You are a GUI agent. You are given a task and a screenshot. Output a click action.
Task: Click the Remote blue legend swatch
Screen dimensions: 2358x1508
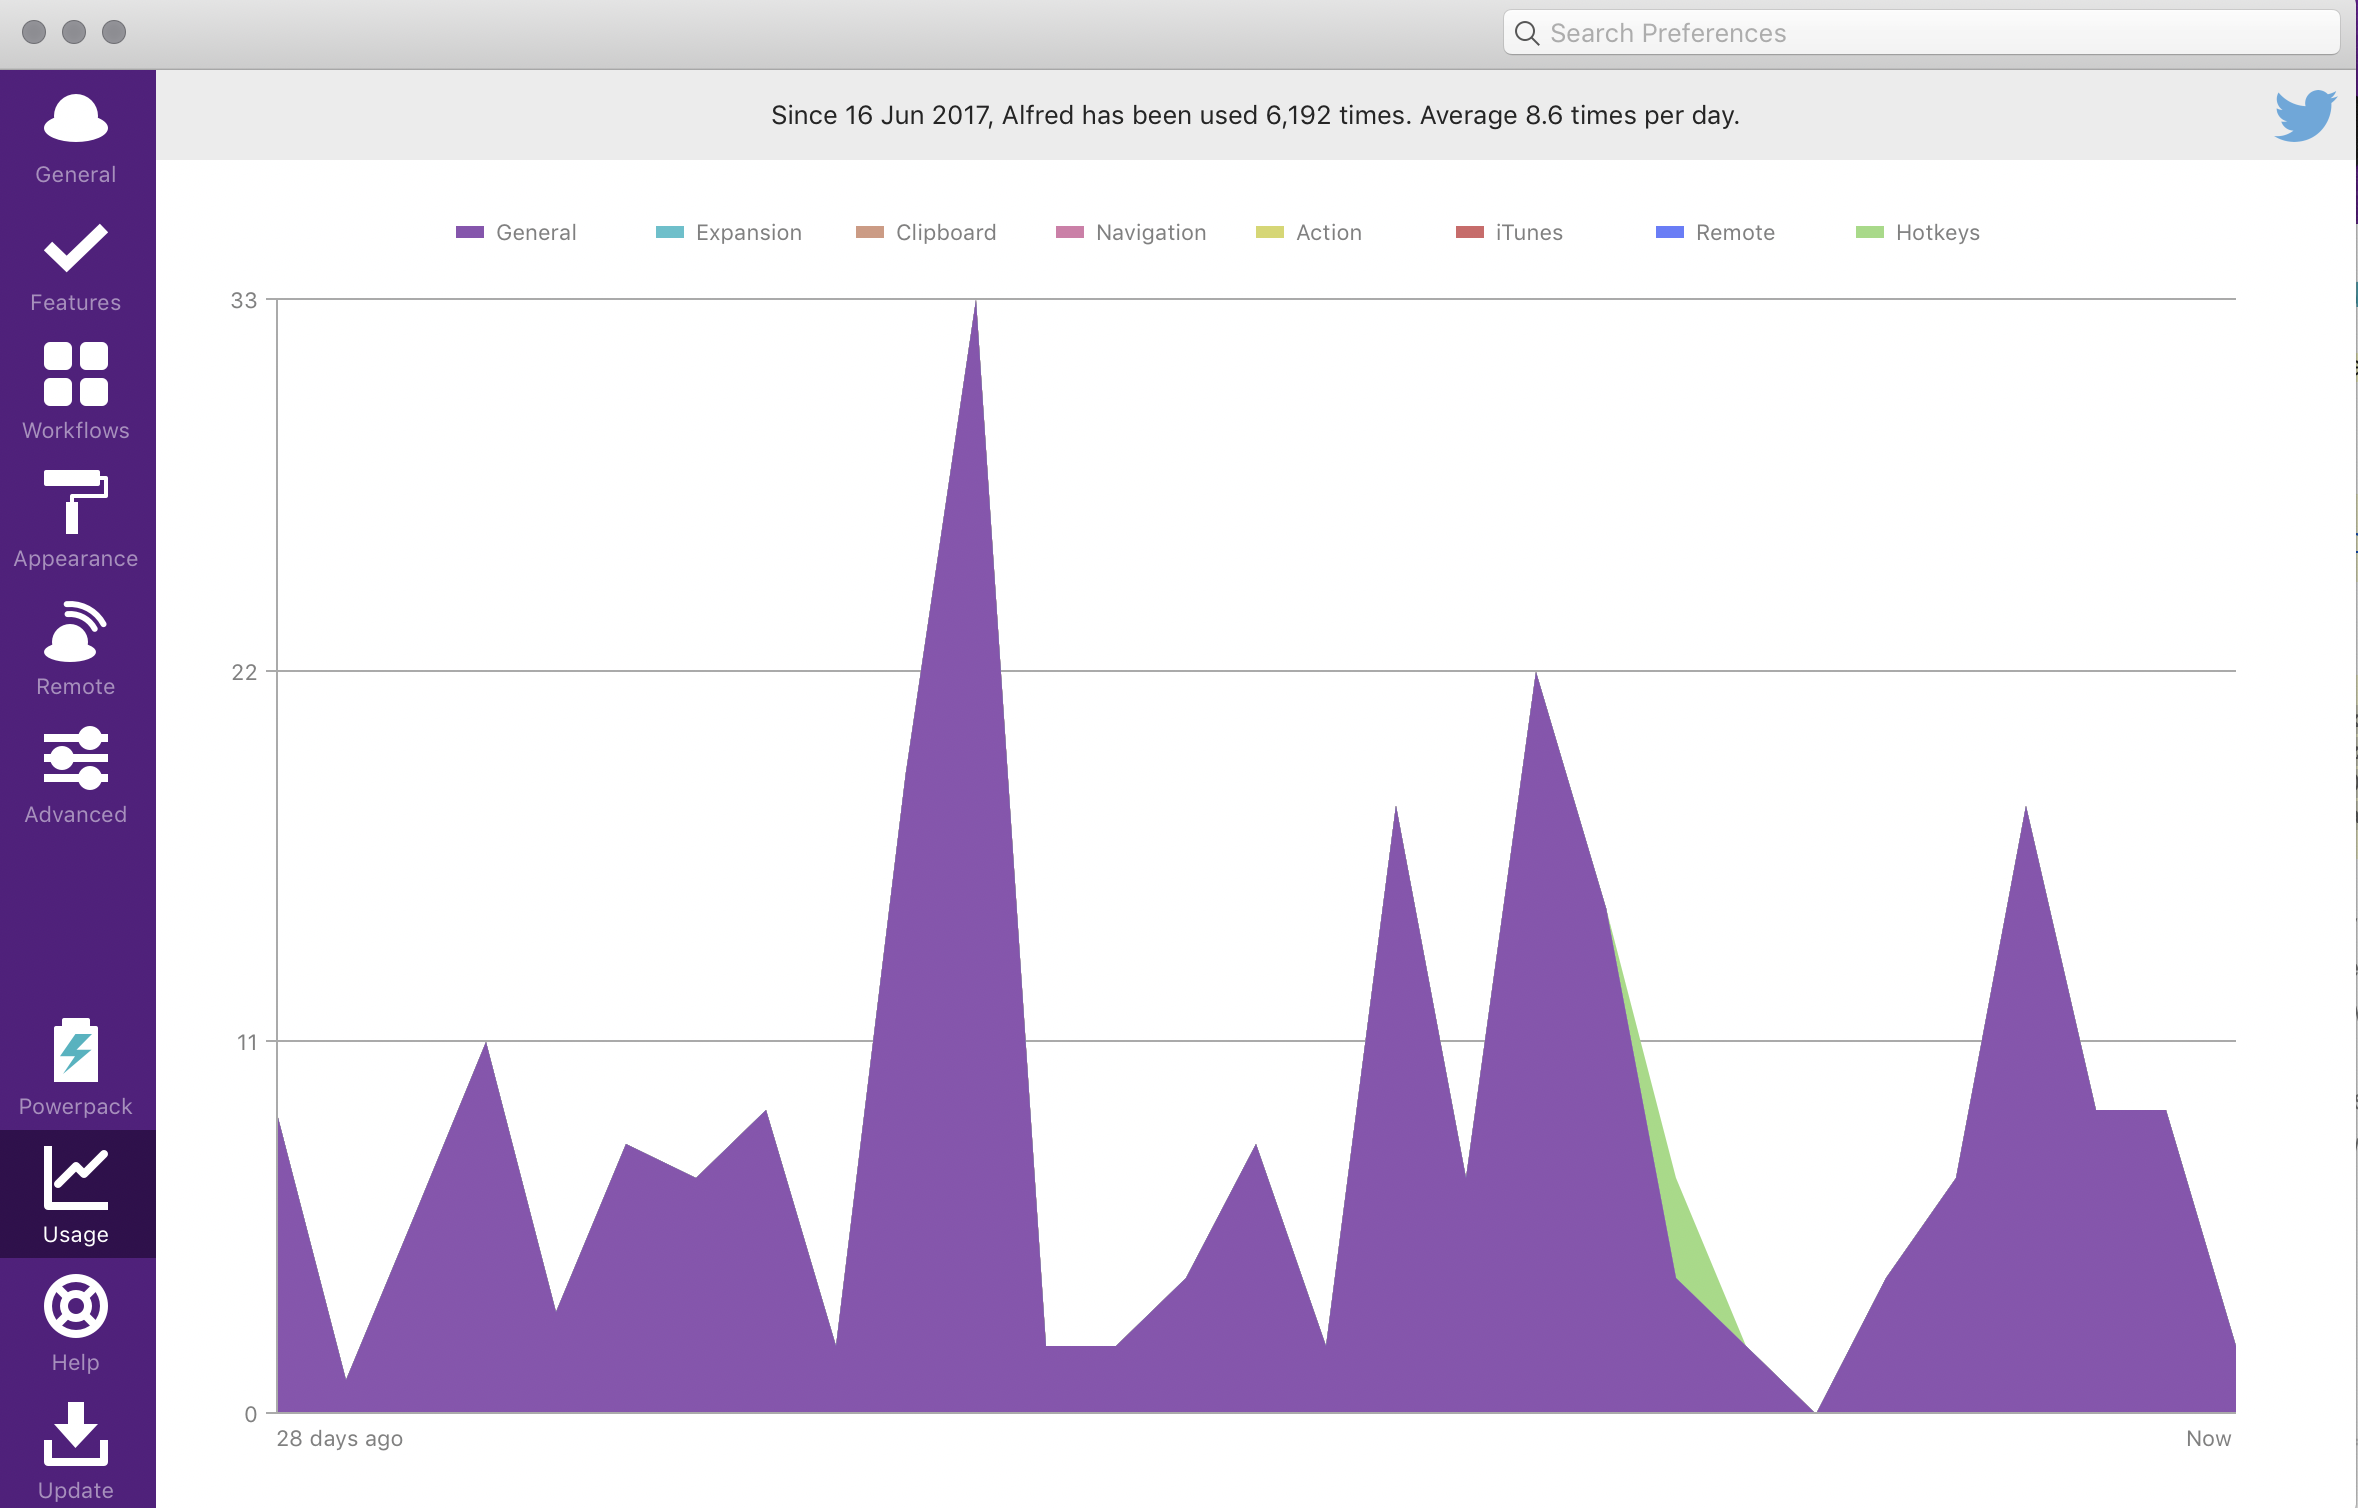coord(1670,232)
